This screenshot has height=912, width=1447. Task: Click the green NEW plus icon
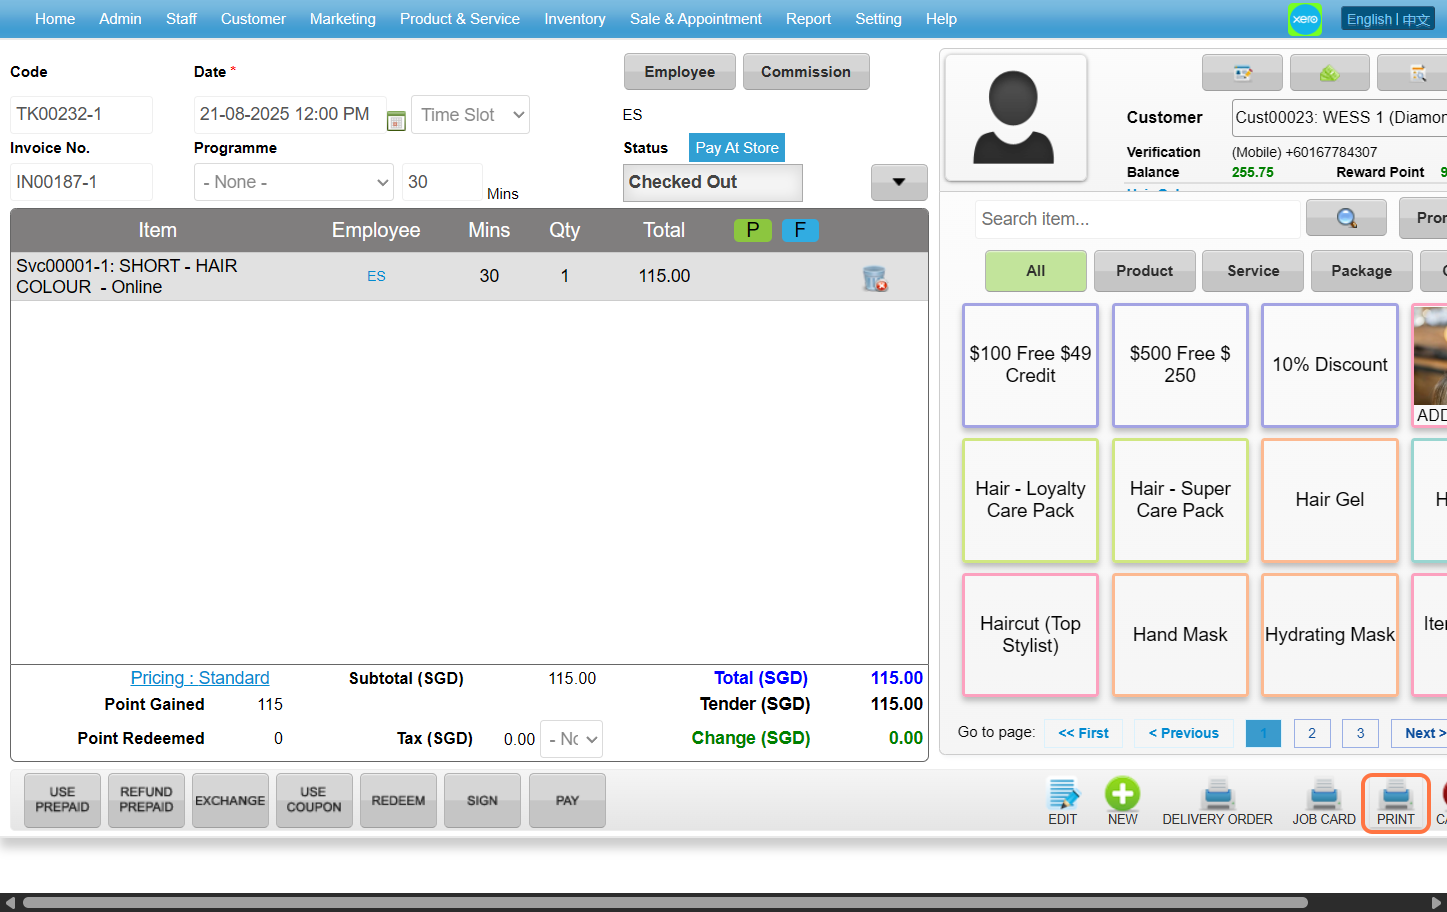click(1122, 794)
